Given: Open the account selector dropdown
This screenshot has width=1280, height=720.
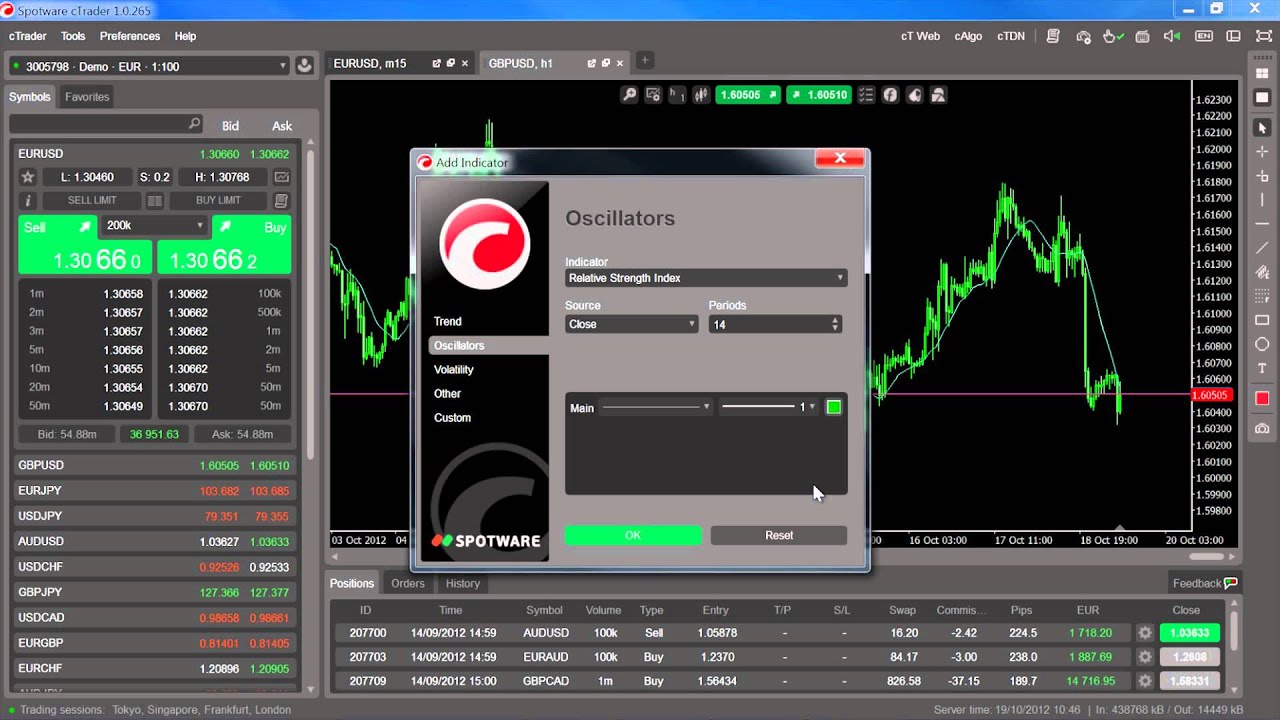Looking at the screenshot, I should tap(148, 66).
